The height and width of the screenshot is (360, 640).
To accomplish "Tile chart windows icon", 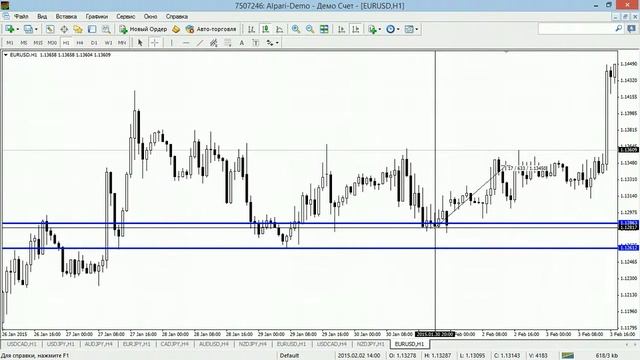I will (x=324, y=29).
